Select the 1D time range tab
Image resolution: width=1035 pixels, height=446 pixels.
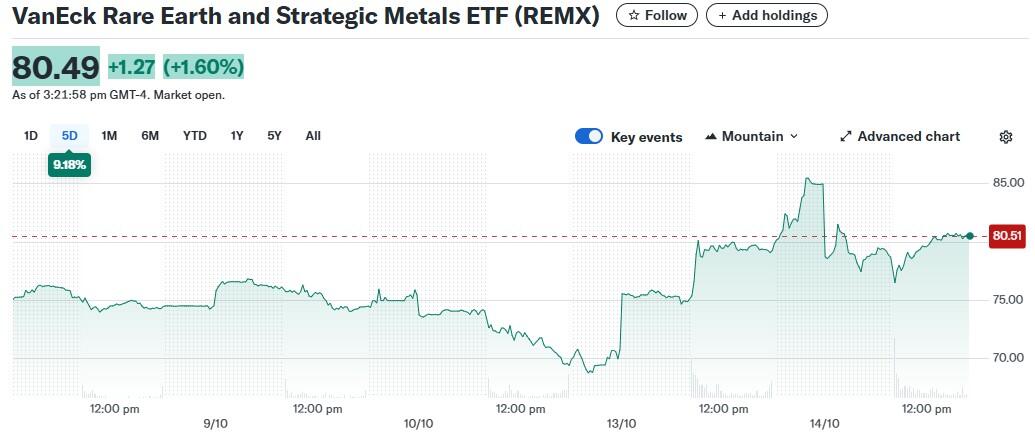(x=31, y=136)
